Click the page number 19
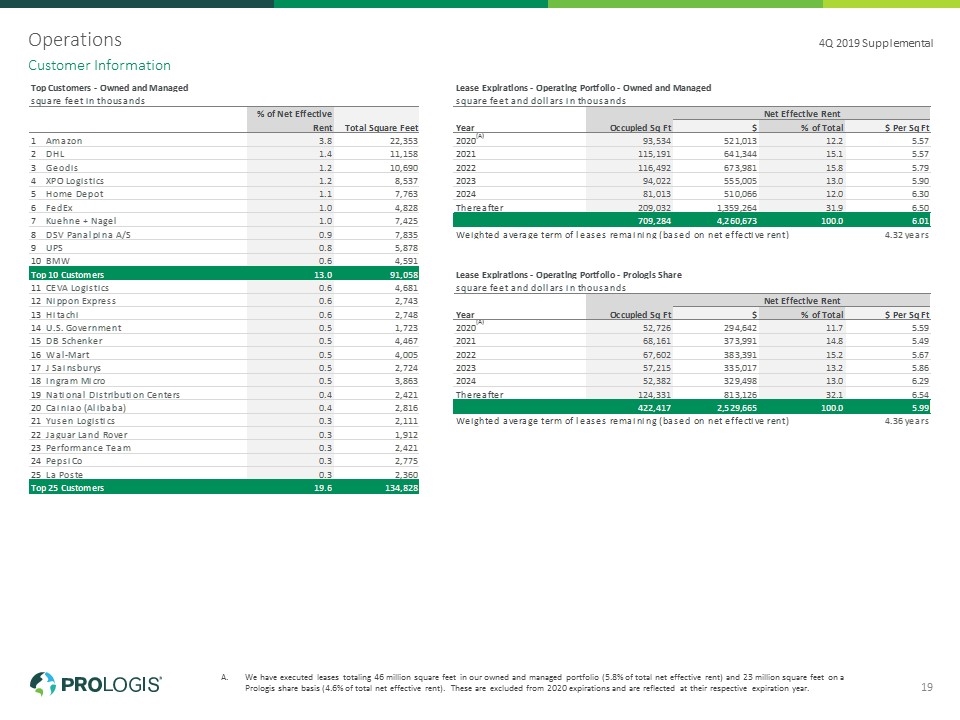This screenshot has width=960, height=720. tap(927, 688)
